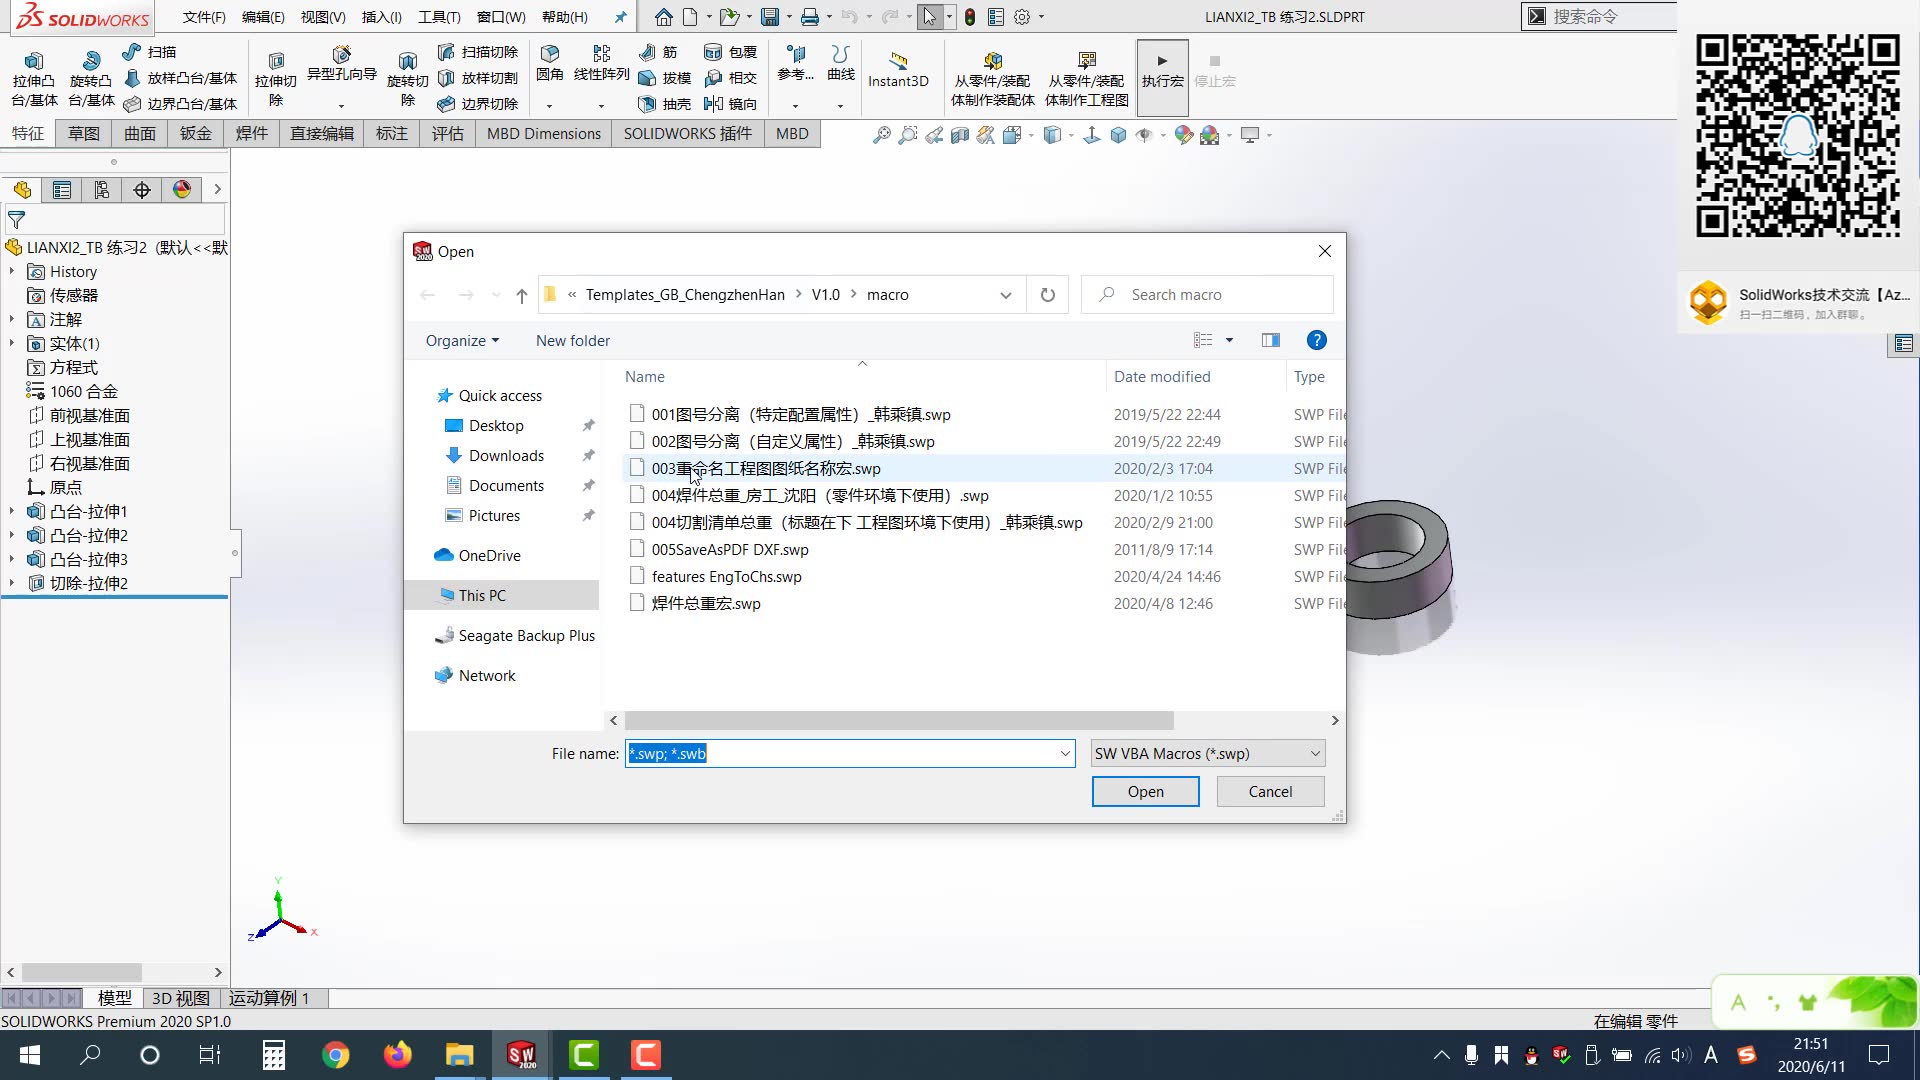1920x1080 pixels.
Task: Click the Section View icon
Action: tap(960, 135)
